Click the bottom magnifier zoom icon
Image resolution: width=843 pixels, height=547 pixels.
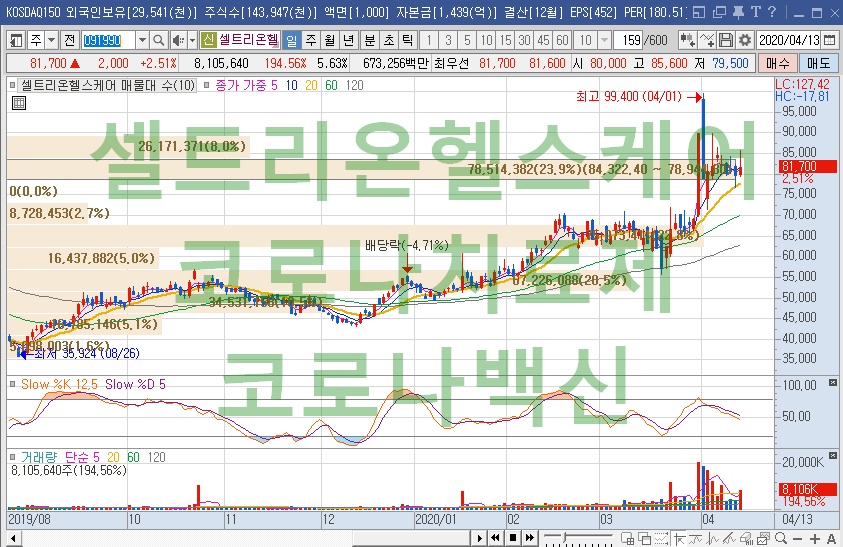point(781,538)
